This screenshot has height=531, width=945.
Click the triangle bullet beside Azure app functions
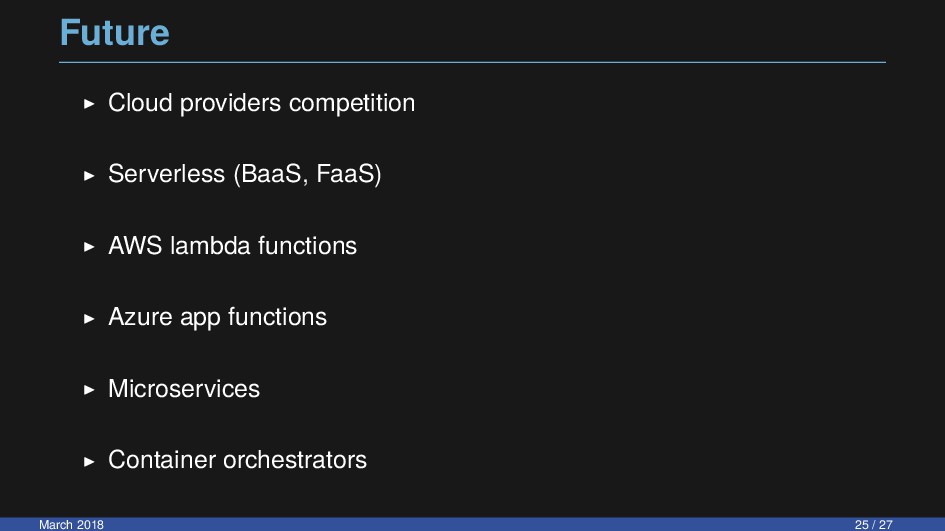click(89, 318)
